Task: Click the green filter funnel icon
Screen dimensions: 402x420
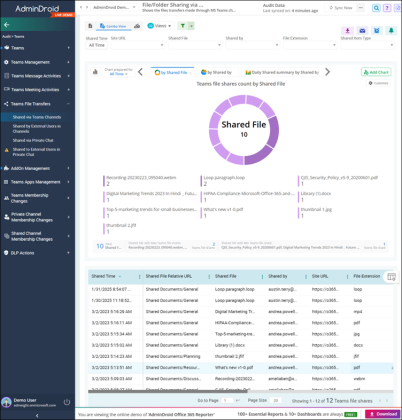Action: [183, 26]
